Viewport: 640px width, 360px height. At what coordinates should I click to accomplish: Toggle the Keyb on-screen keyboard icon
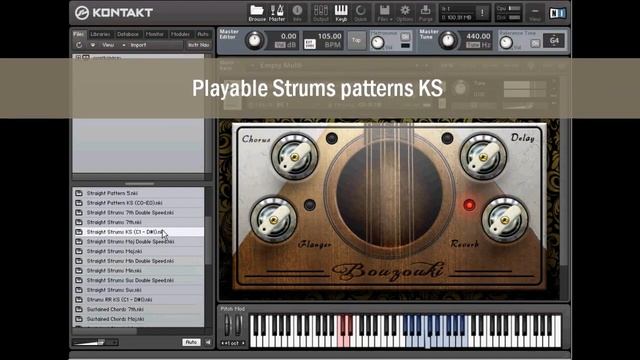(x=341, y=13)
